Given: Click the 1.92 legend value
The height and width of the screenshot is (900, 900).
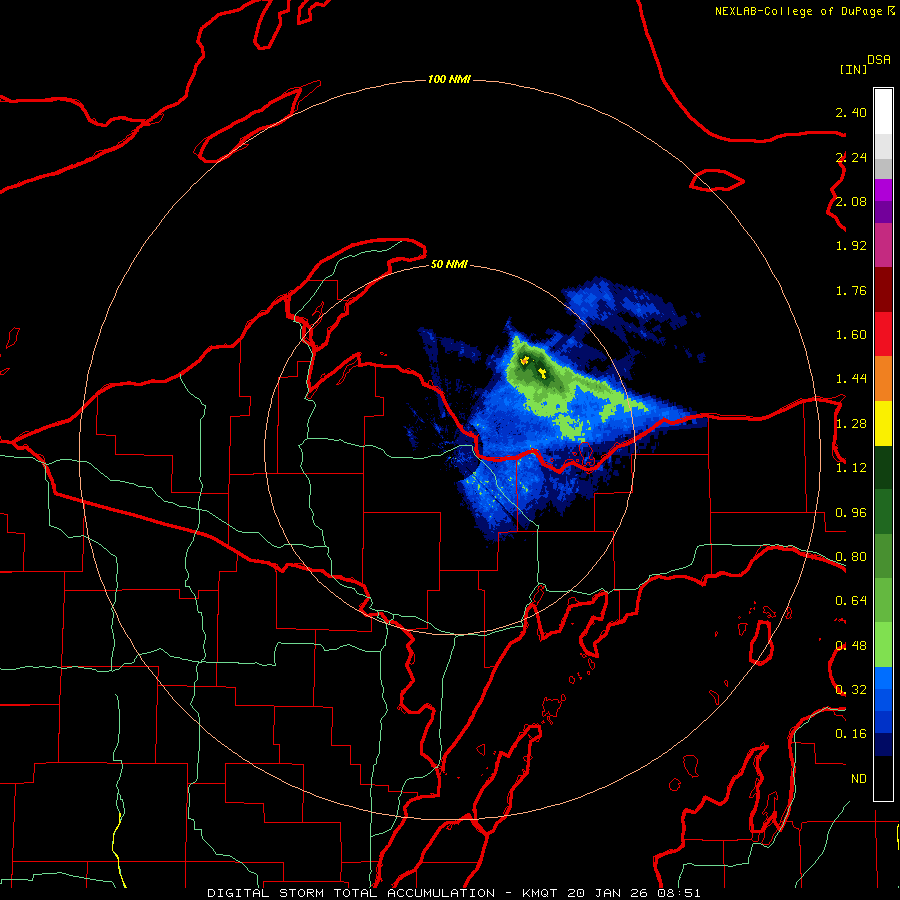Looking at the screenshot, I should (851, 246).
